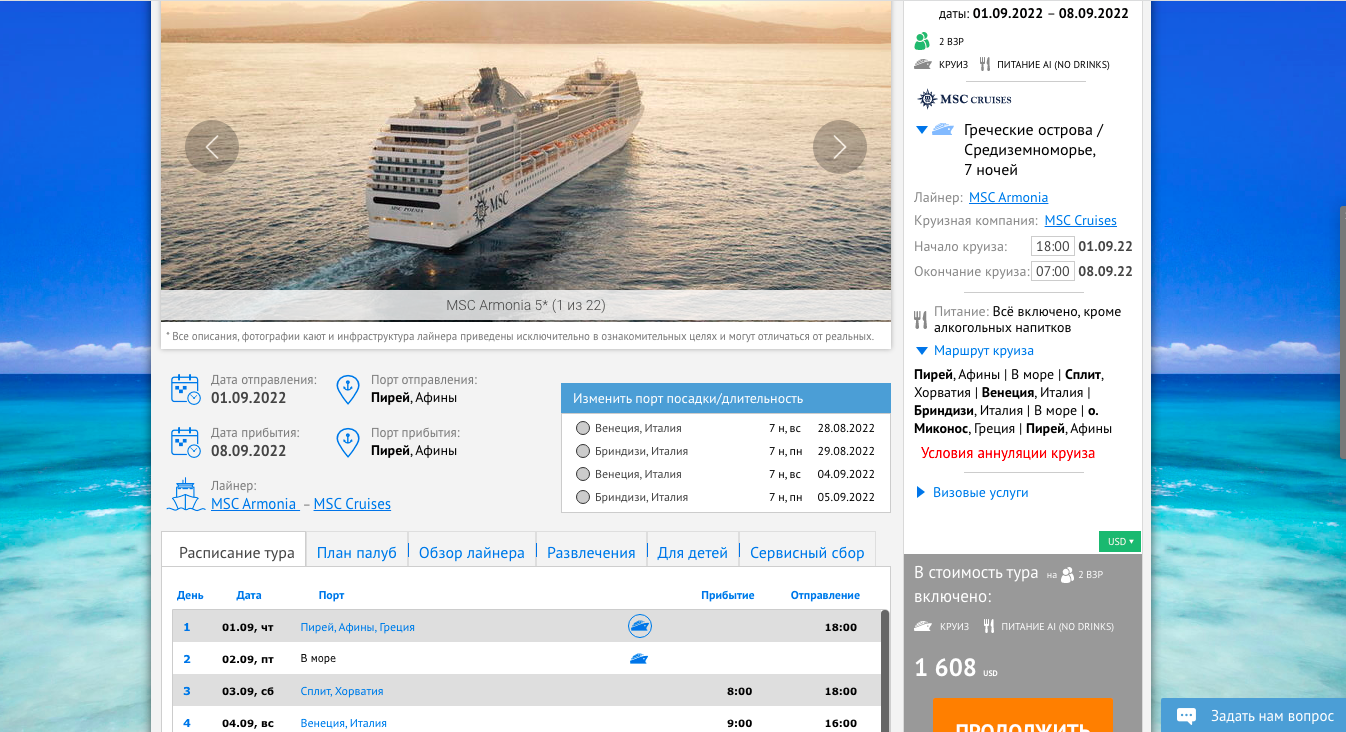Open the Для детей tab
Viewport: 1346px width, 732px height.
click(693, 552)
